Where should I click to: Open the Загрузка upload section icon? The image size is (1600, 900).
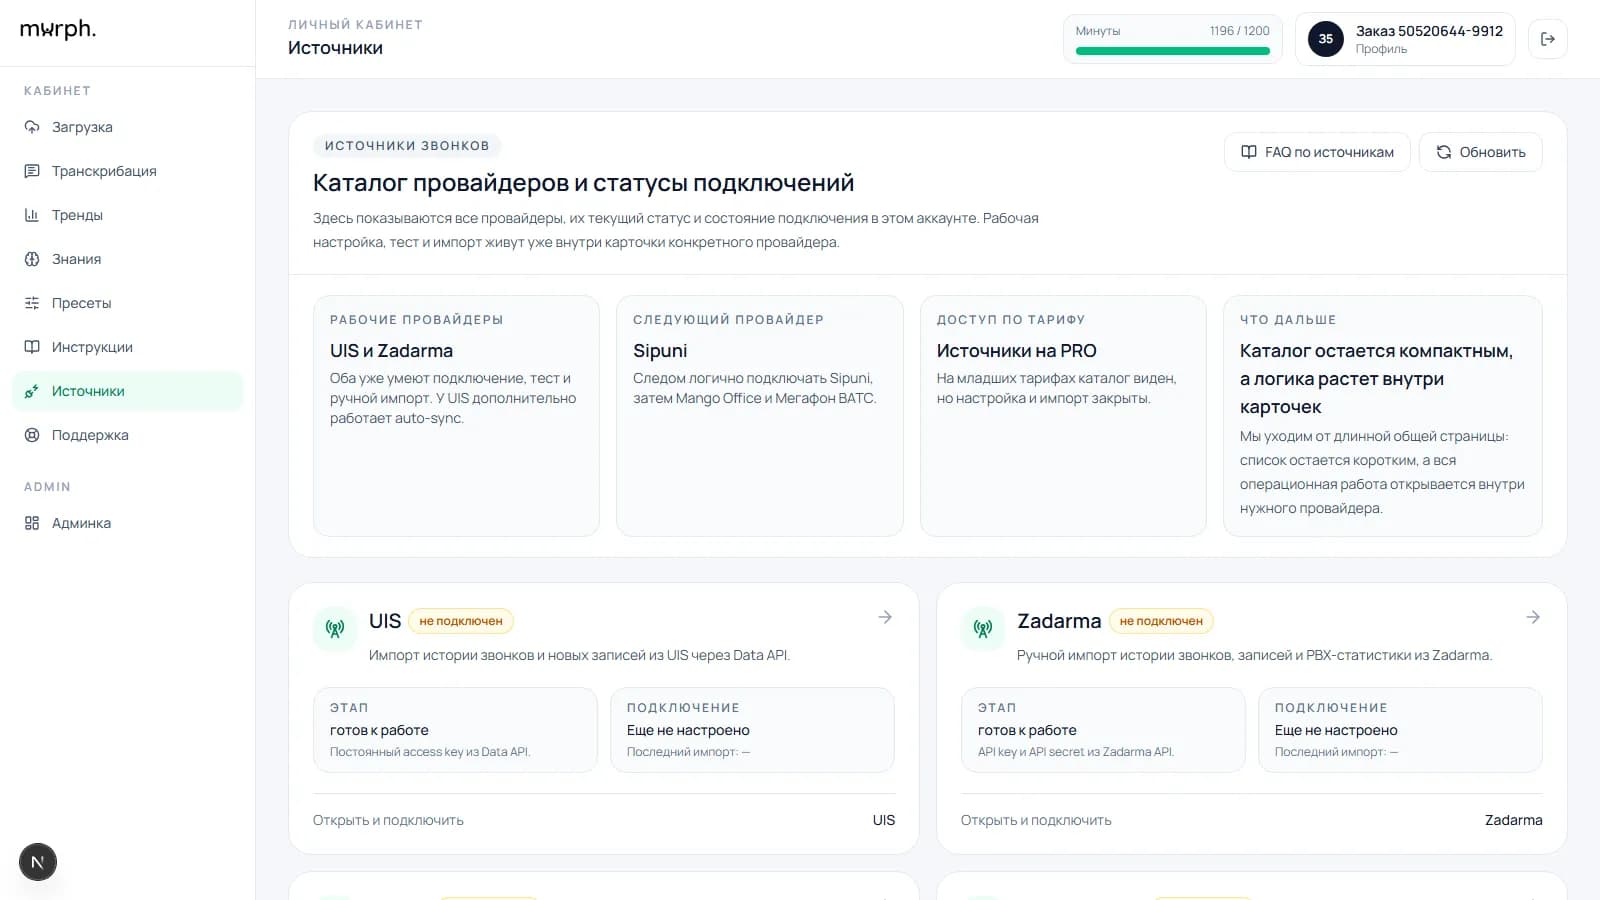[32, 127]
